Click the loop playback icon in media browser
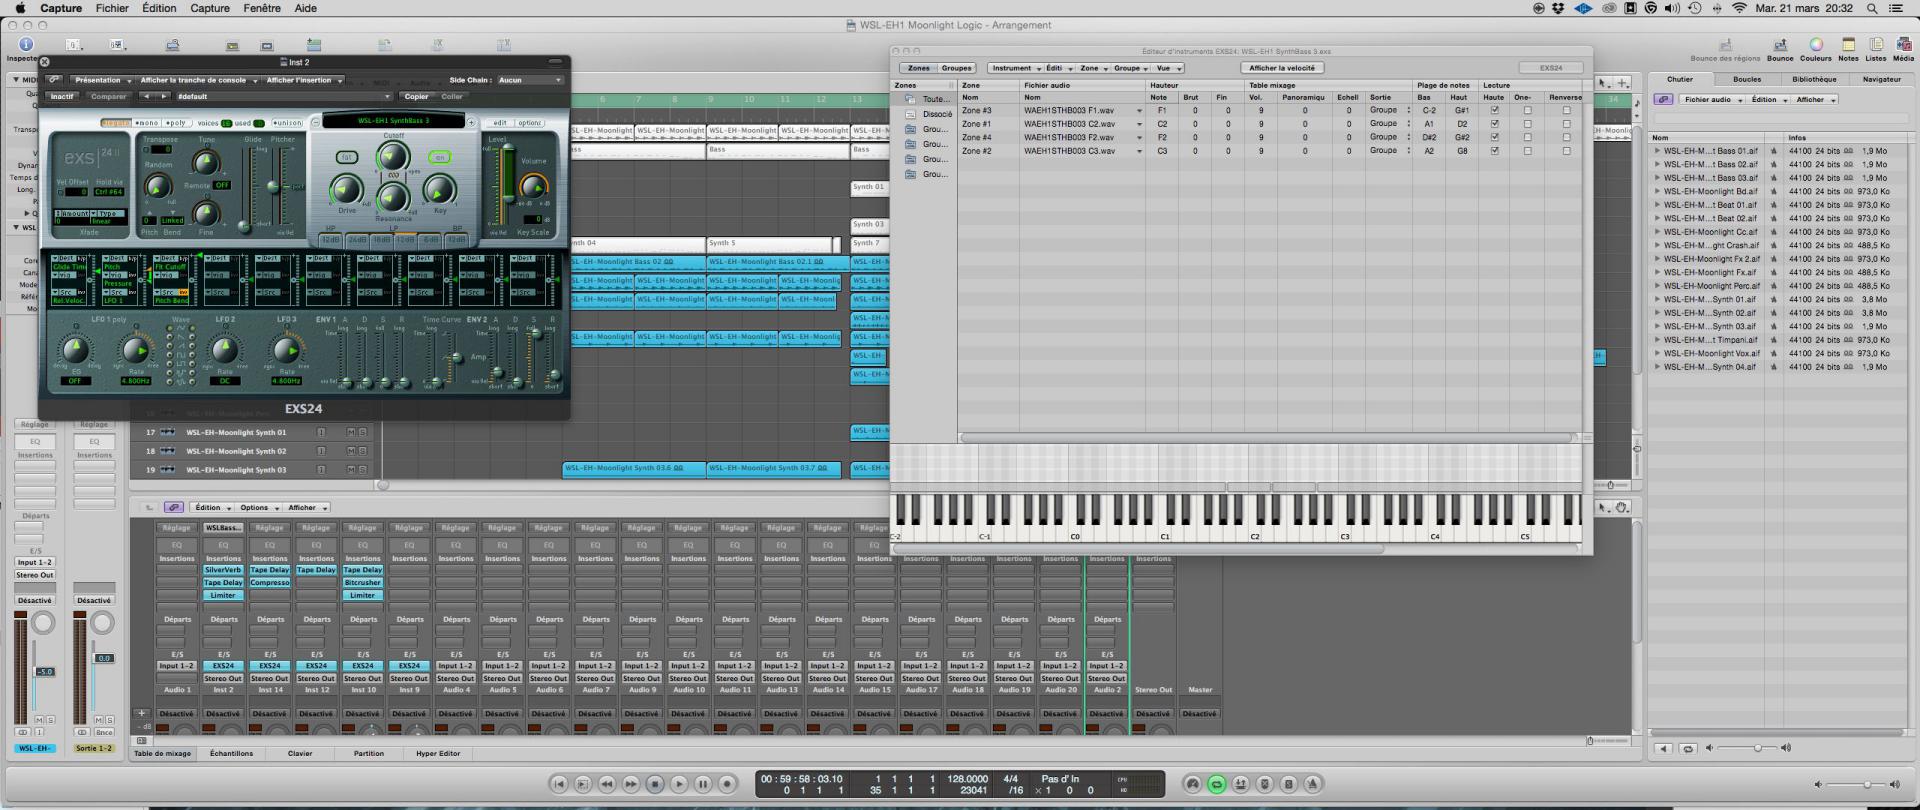This screenshot has width=1920, height=810. click(x=1688, y=748)
